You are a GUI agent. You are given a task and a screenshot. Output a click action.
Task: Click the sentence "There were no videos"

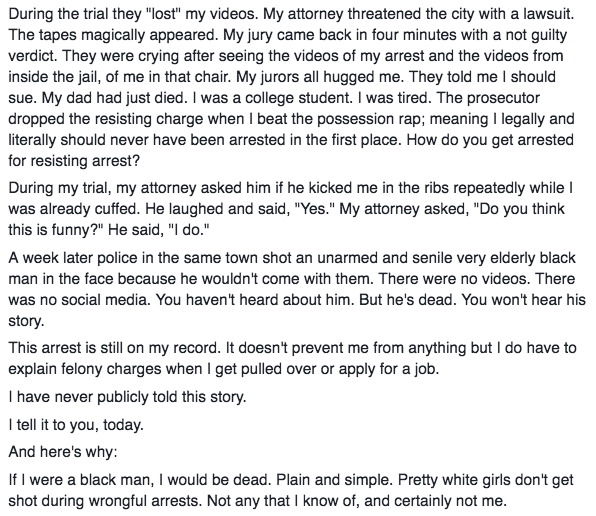tap(454, 279)
